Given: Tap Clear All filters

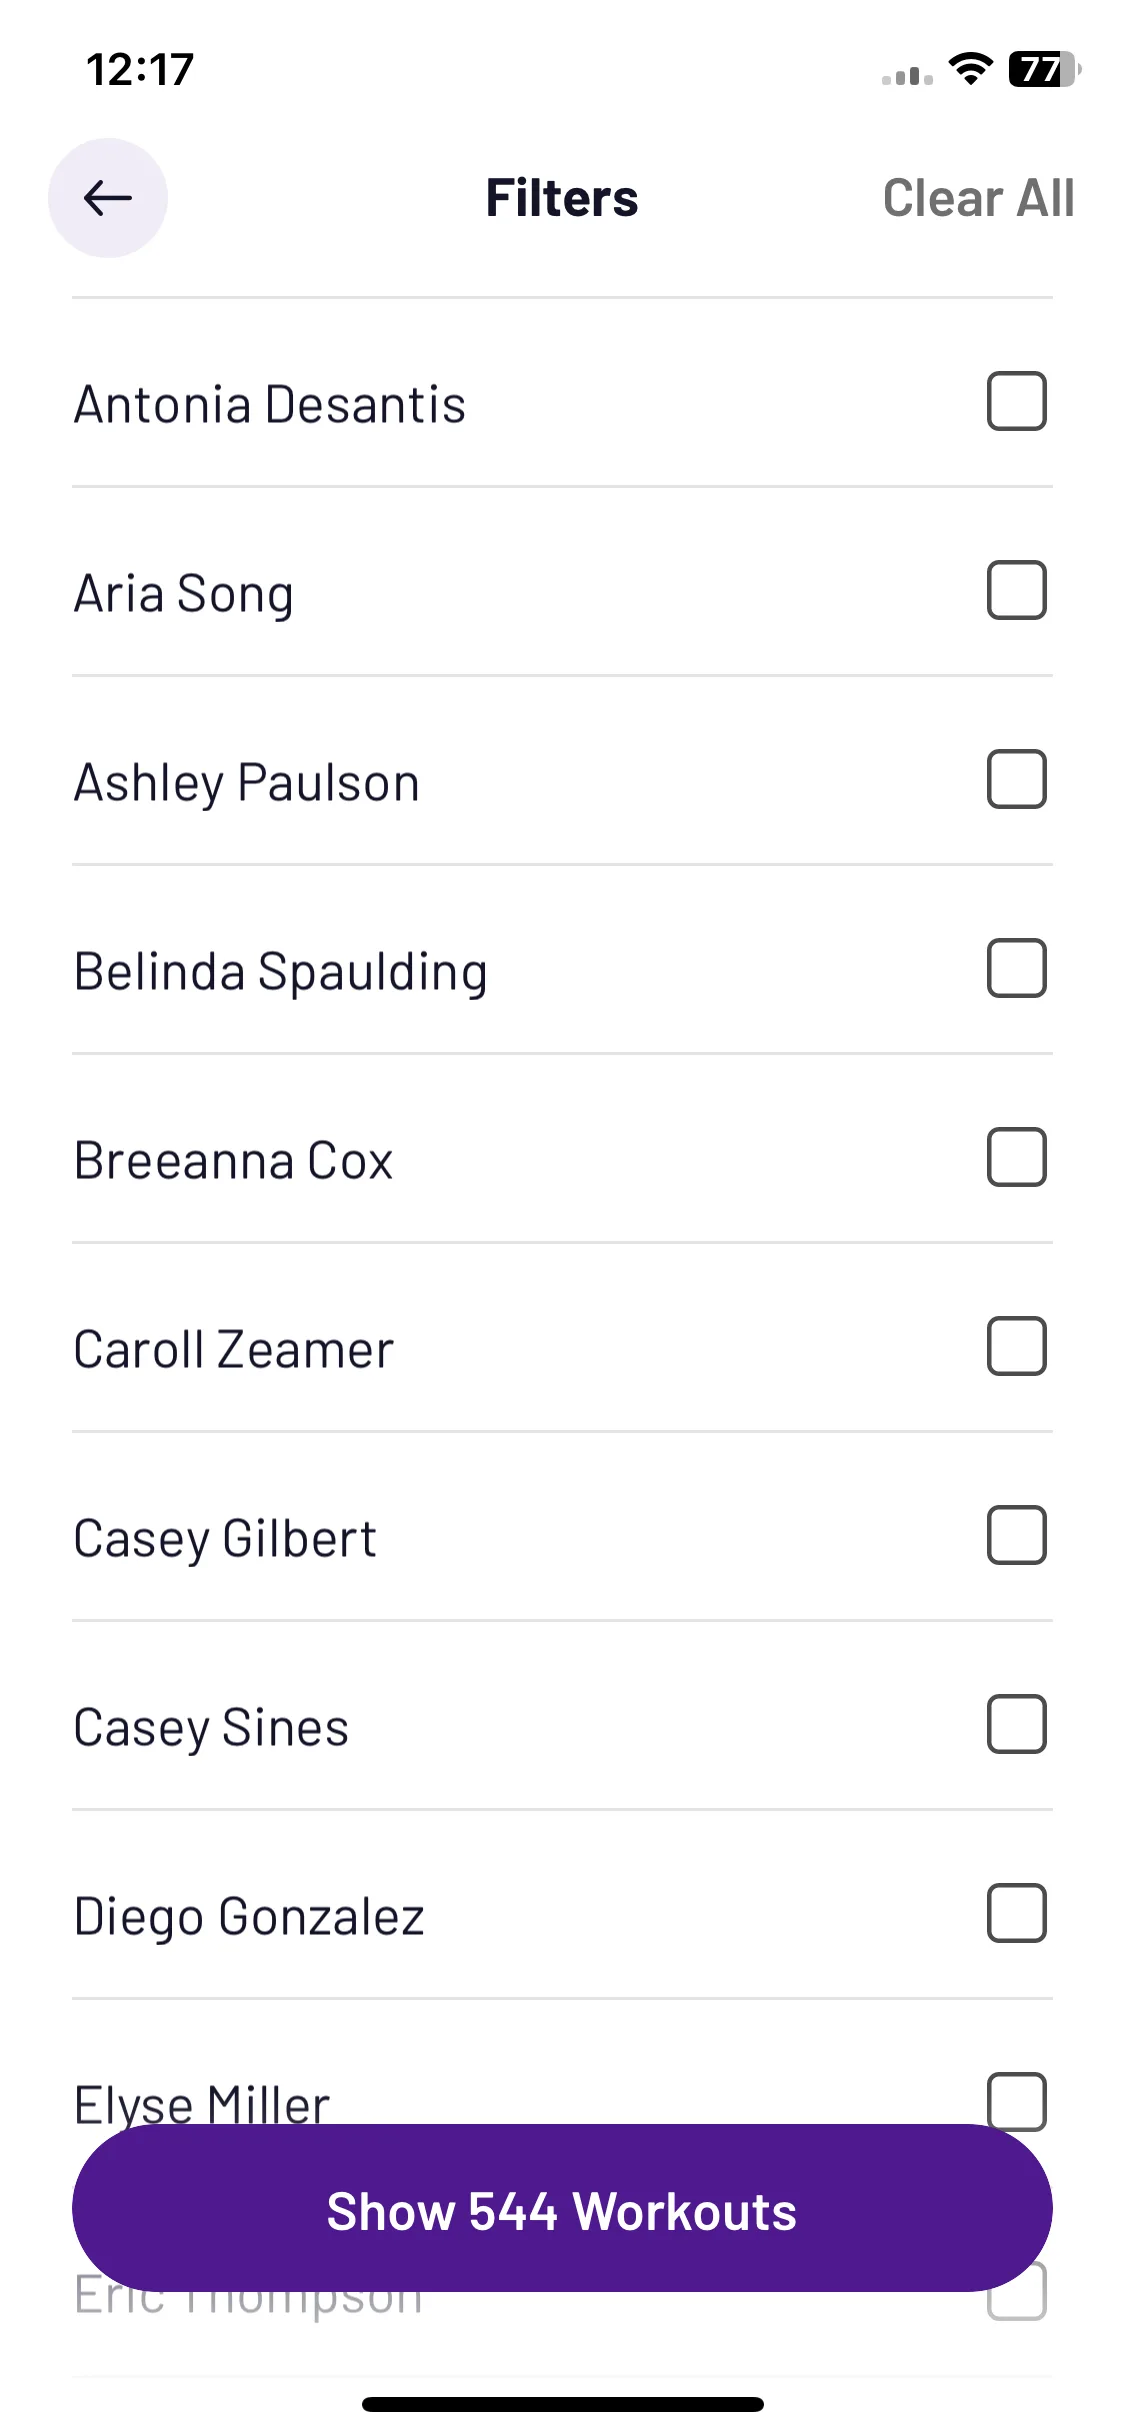Looking at the screenshot, I should pyautogui.click(x=978, y=198).
